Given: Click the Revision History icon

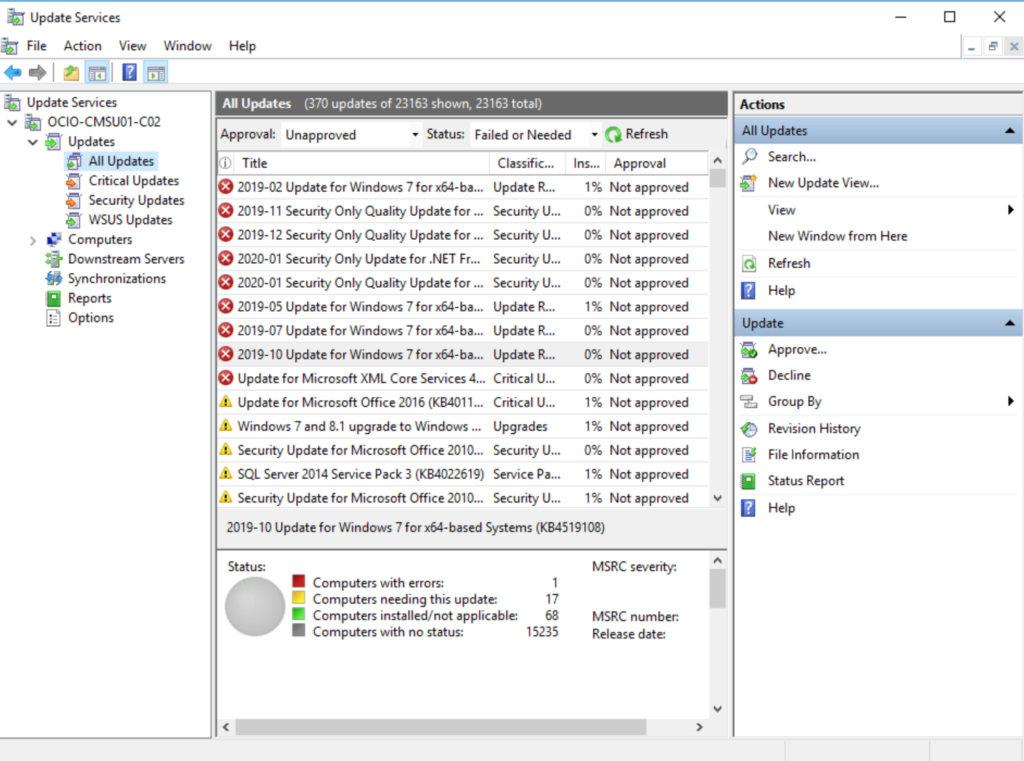Looking at the screenshot, I should tap(749, 429).
